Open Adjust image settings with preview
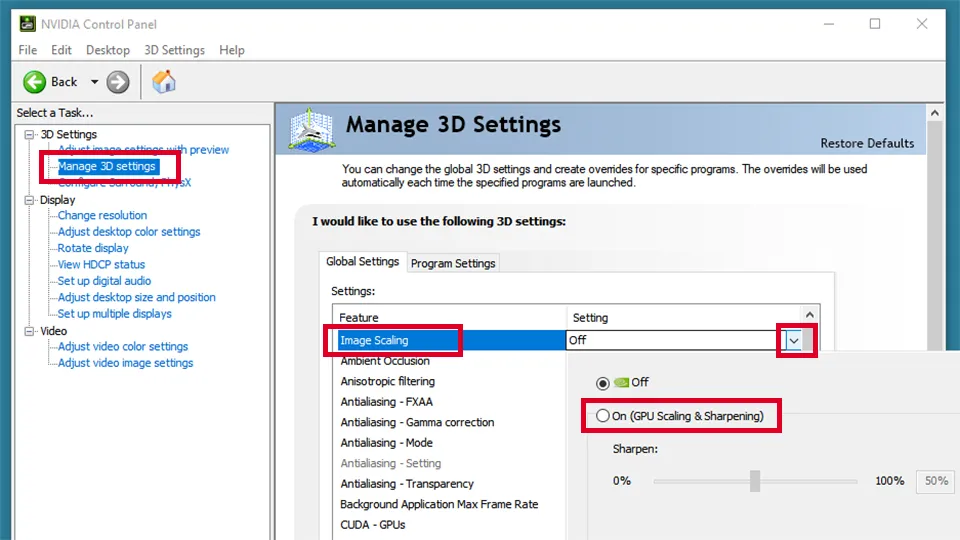This screenshot has width=960, height=540. 143,150
